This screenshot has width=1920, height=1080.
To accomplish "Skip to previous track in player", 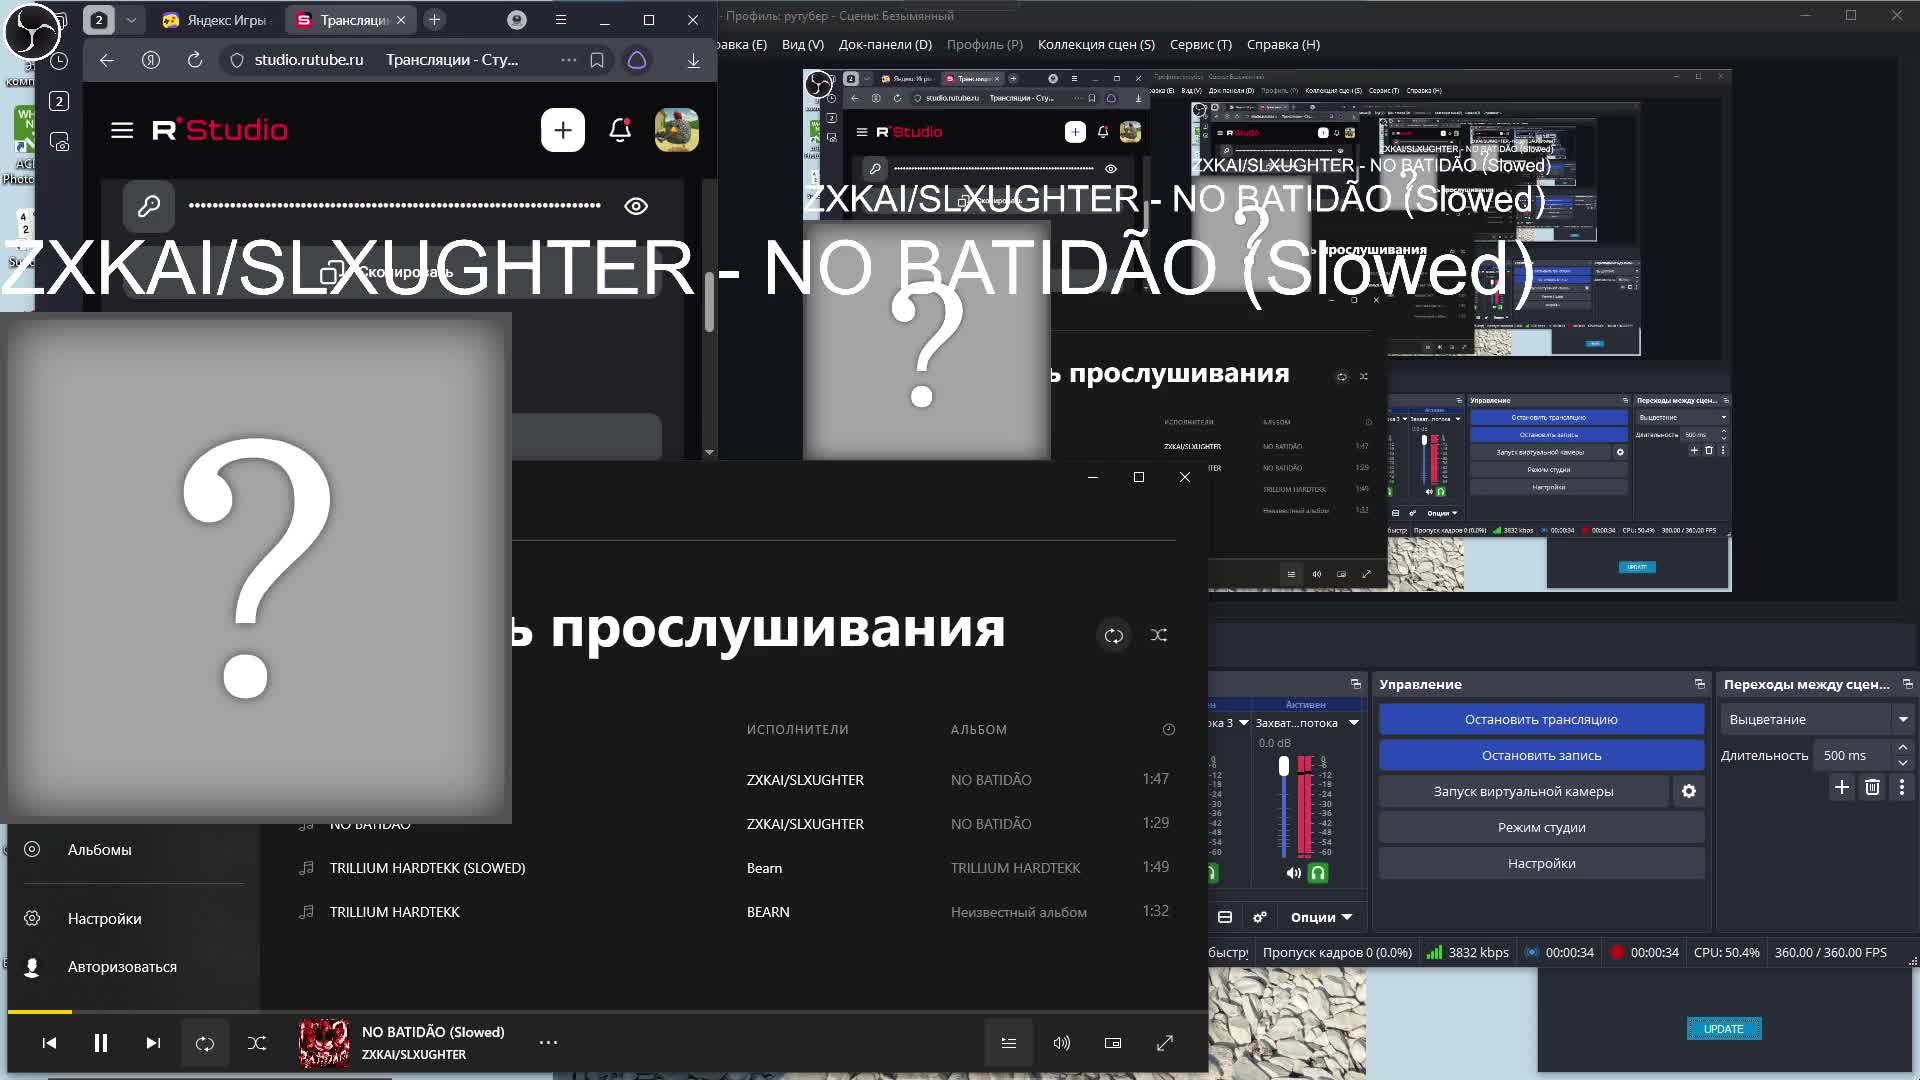I will pos(49,1043).
